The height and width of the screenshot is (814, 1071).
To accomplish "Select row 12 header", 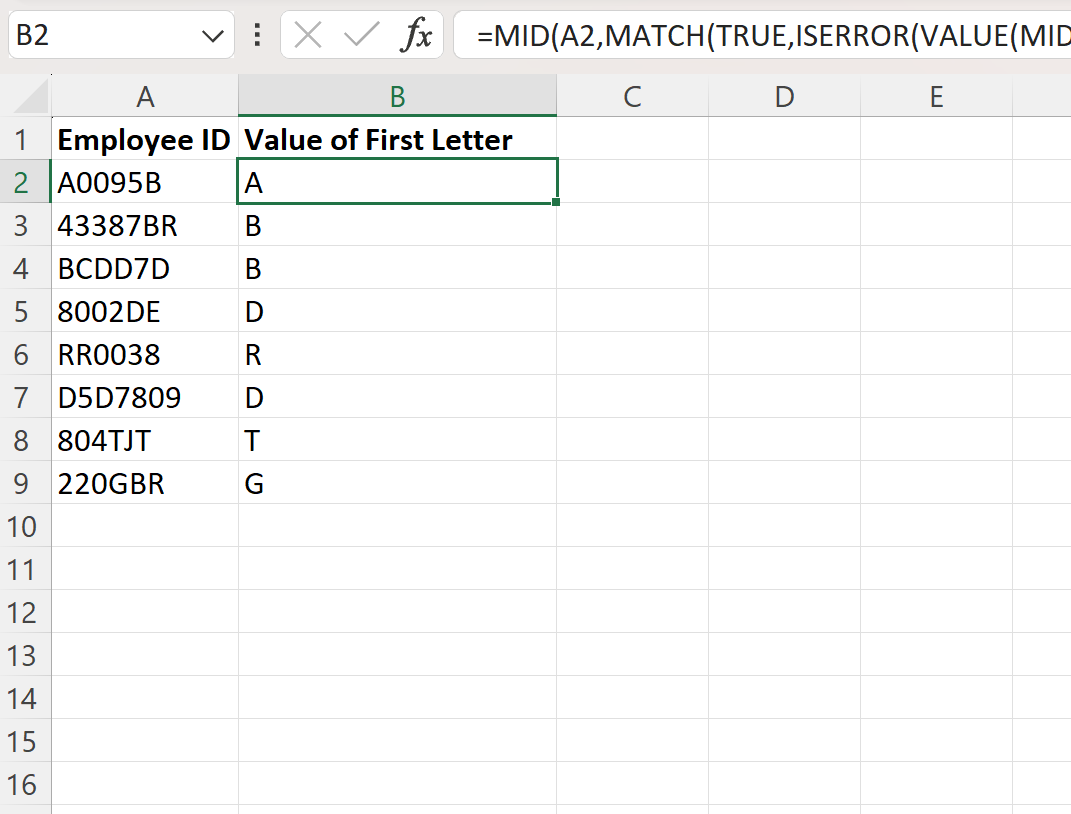I will coord(25,613).
